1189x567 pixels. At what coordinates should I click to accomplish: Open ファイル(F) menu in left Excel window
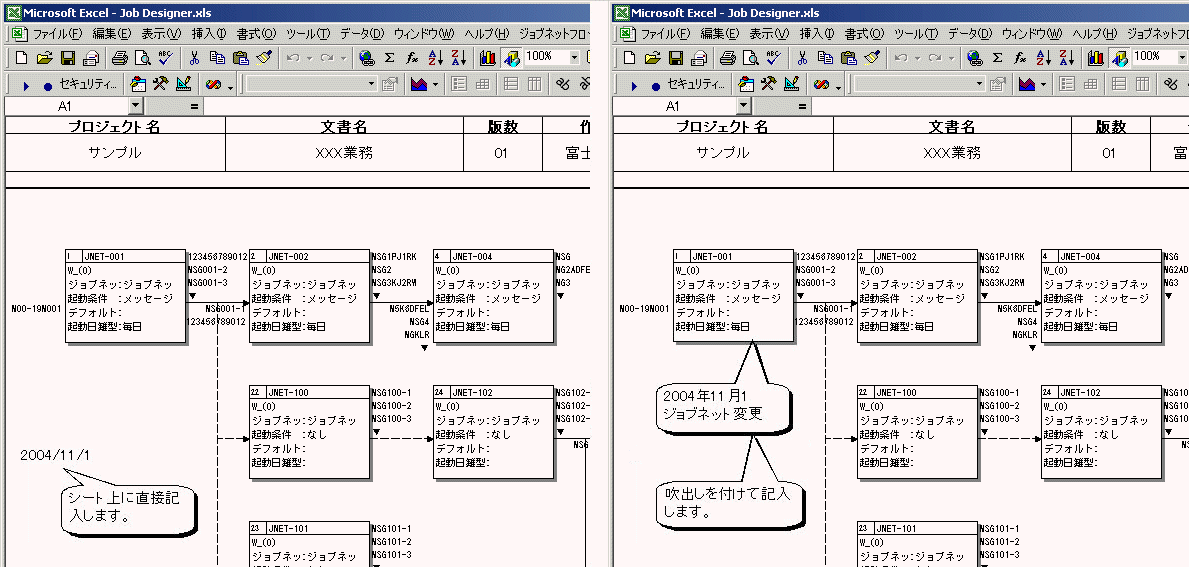(58, 34)
